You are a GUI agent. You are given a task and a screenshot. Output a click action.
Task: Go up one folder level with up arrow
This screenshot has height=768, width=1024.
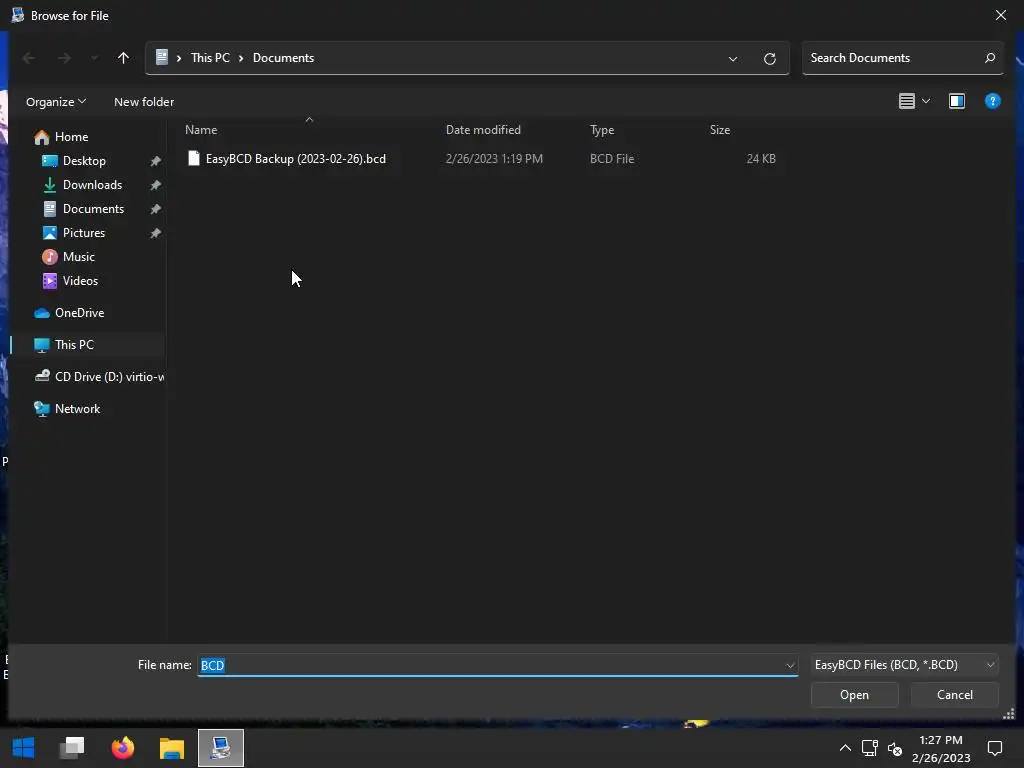coord(123,58)
